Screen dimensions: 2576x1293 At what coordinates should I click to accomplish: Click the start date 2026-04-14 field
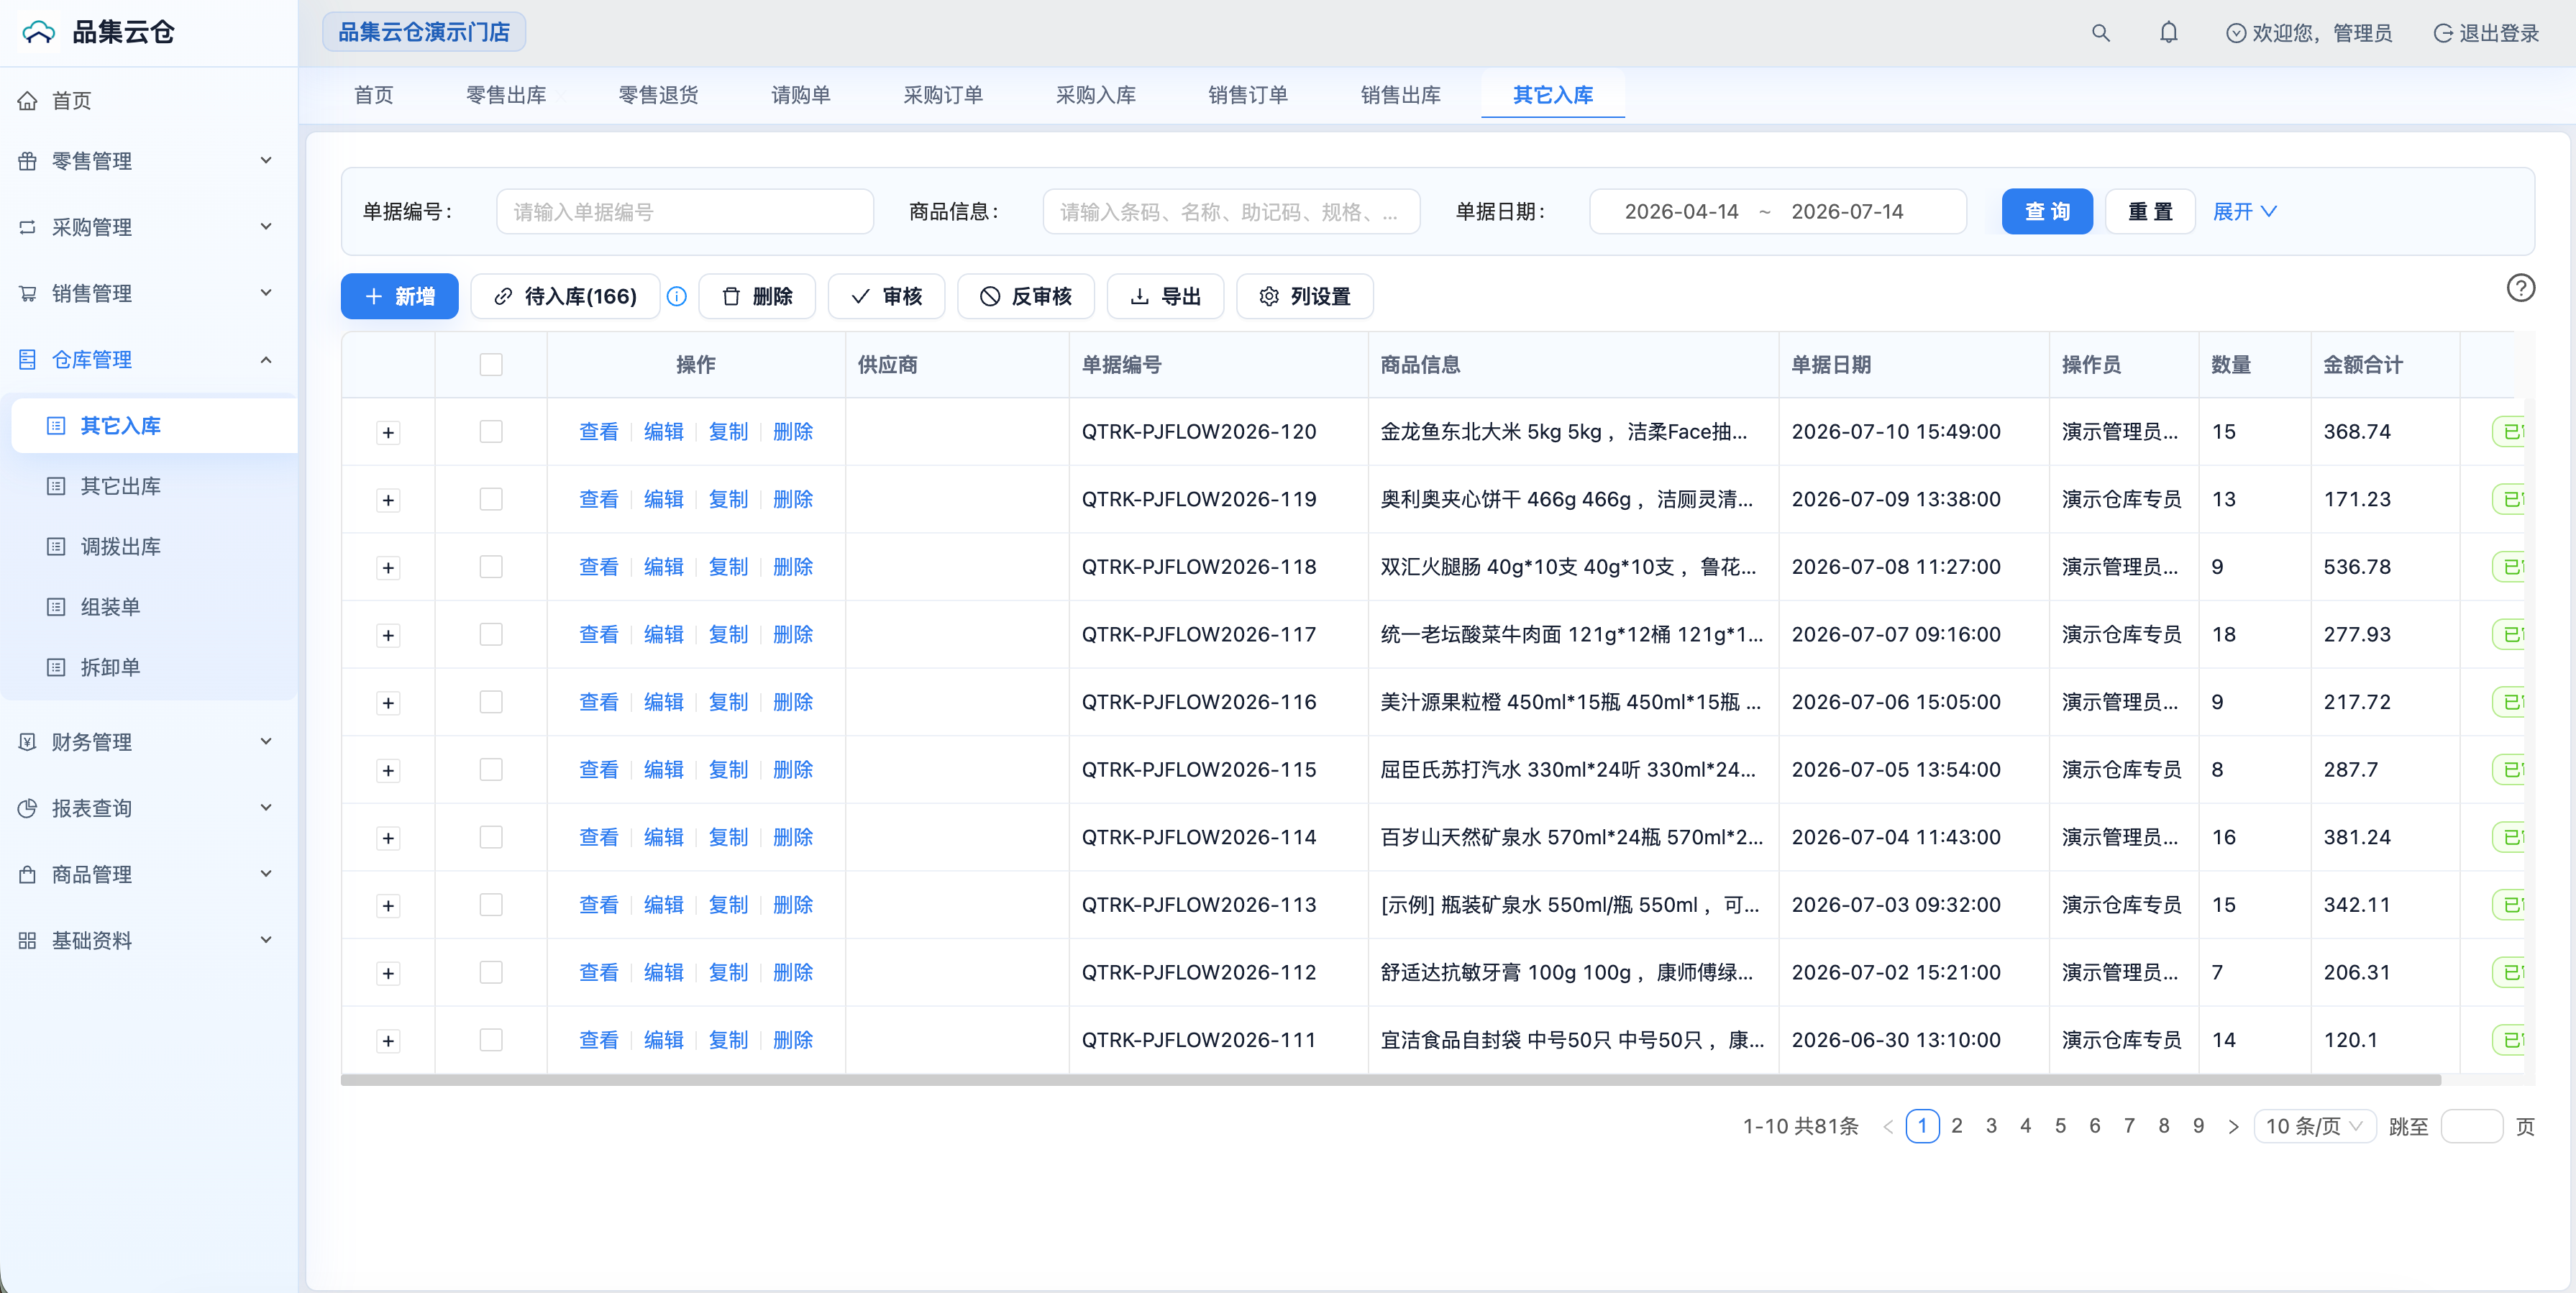coord(1681,211)
